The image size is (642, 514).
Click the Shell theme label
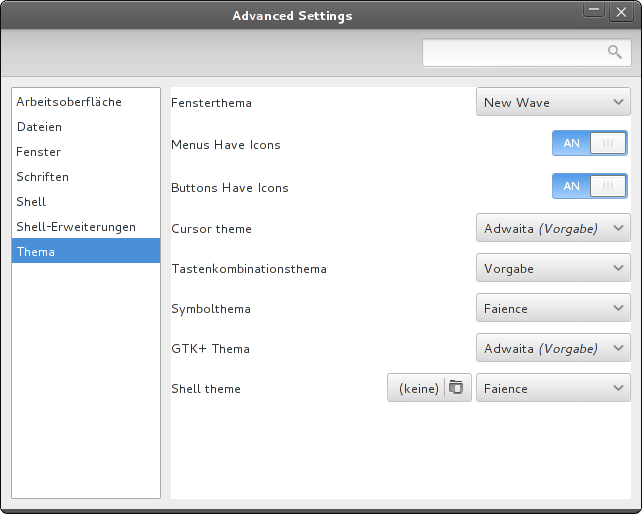pos(206,389)
